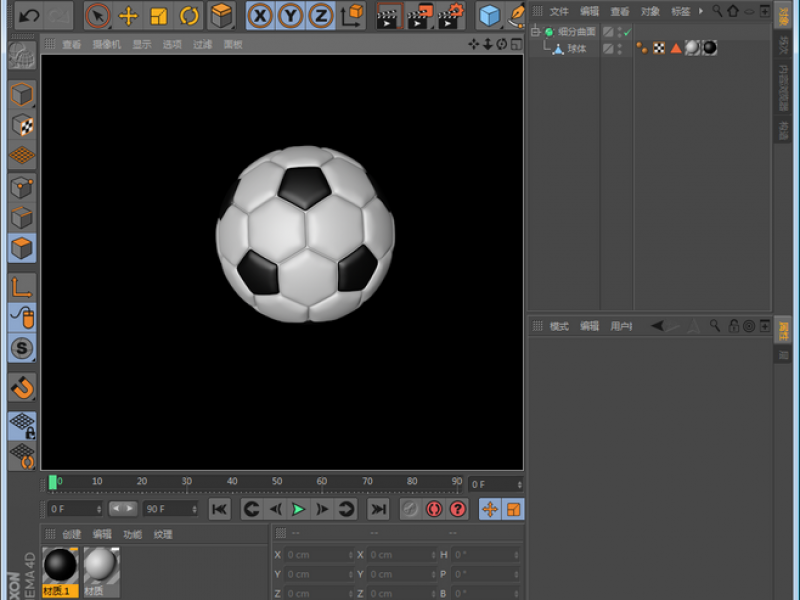
Task: Collapse the 细分曲面 tree node
Action: 536,32
